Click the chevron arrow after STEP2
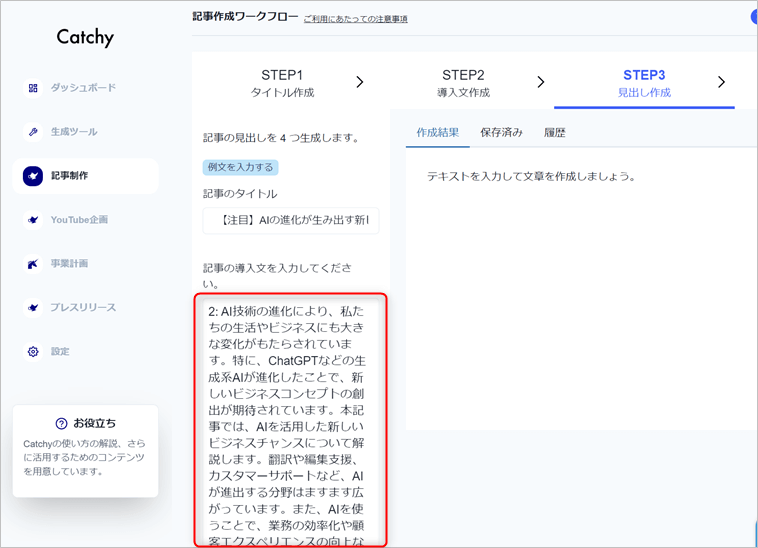Viewport: 758px width, 548px height. 541,82
